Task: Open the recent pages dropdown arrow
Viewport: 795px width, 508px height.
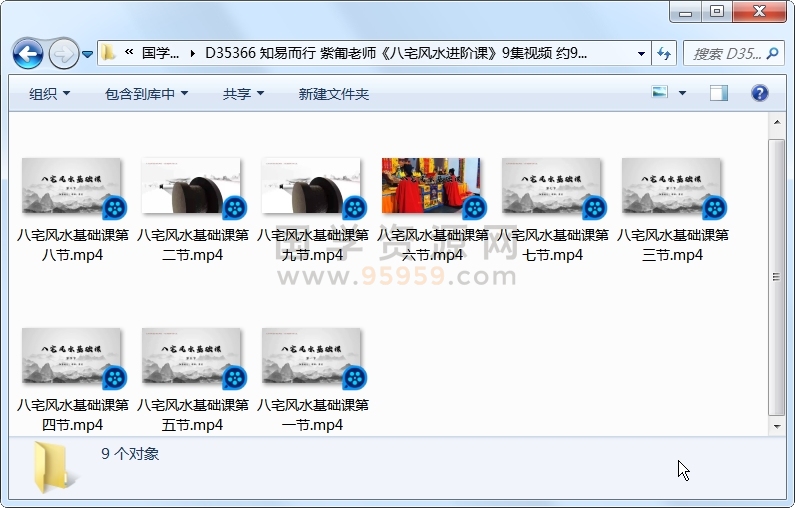Action: point(87,54)
